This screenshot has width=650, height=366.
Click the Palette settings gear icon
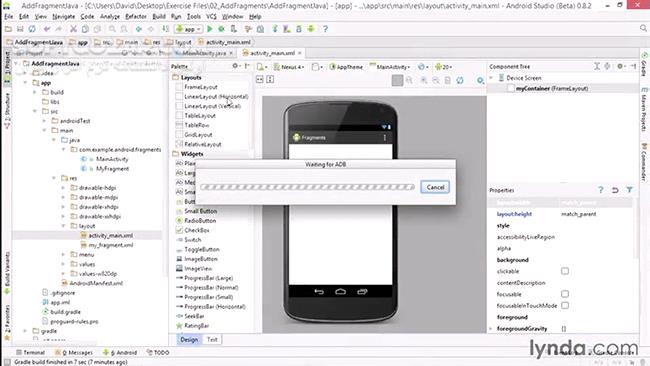(235, 66)
